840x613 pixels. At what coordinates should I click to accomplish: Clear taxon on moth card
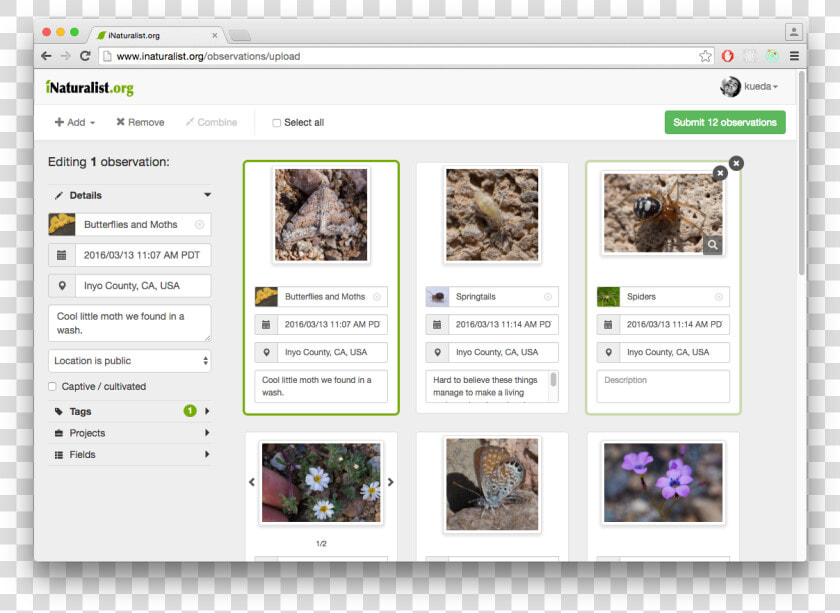[377, 297]
